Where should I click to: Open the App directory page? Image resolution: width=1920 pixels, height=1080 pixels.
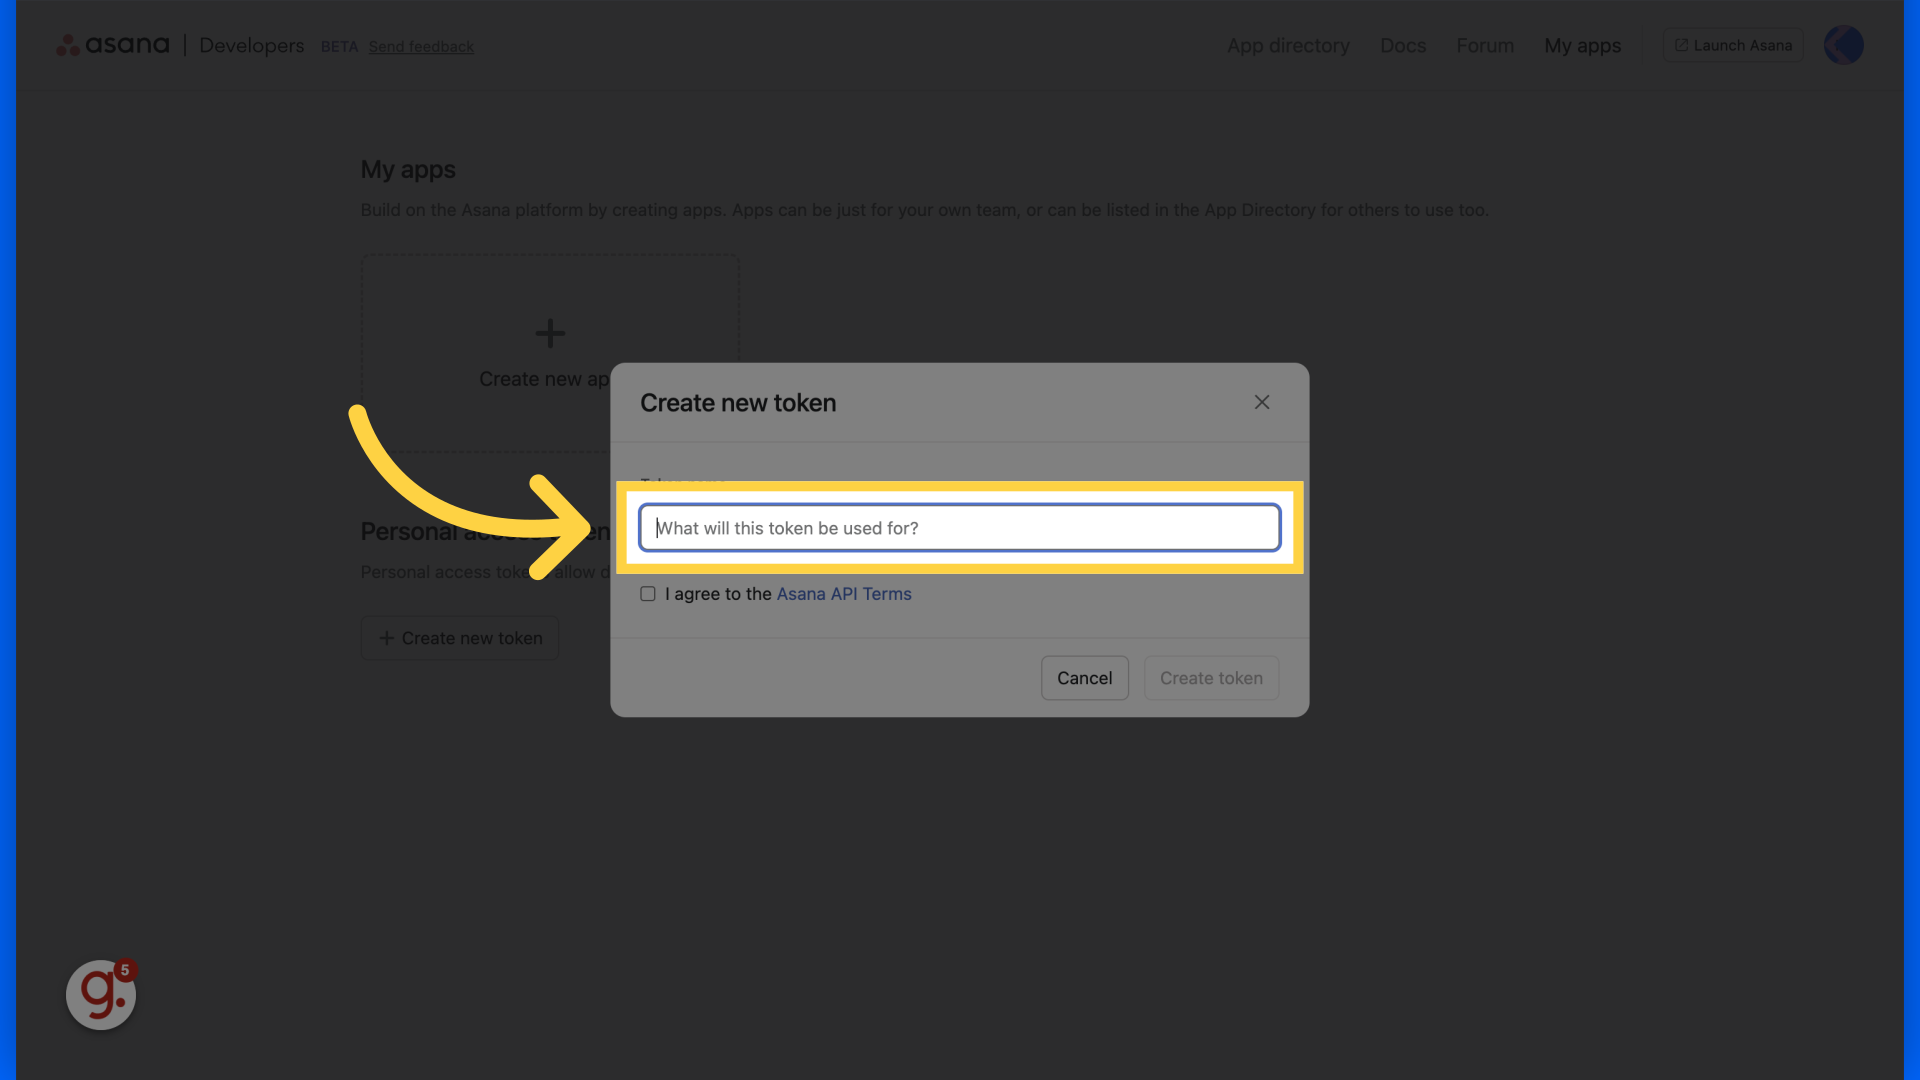[1288, 46]
